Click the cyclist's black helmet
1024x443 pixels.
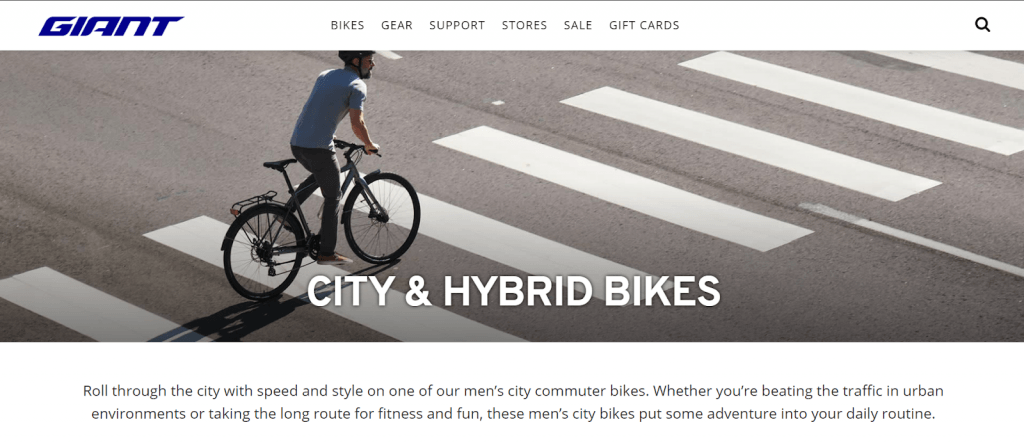click(x=356, y=57)
